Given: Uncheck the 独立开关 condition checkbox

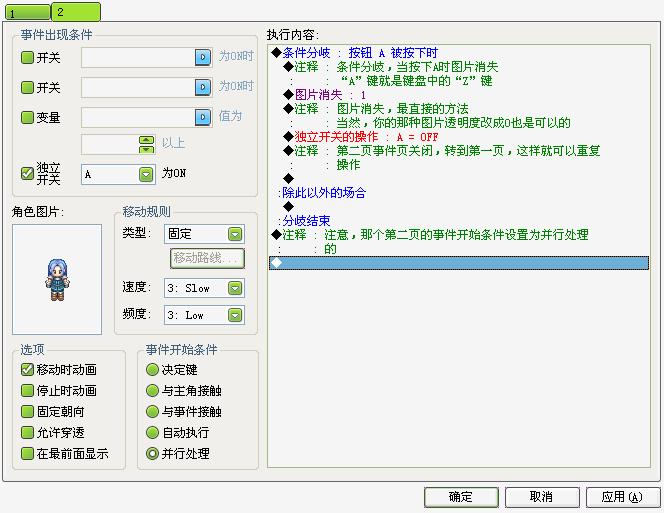Looking at the screenshot, I should (x=27, y=173).
